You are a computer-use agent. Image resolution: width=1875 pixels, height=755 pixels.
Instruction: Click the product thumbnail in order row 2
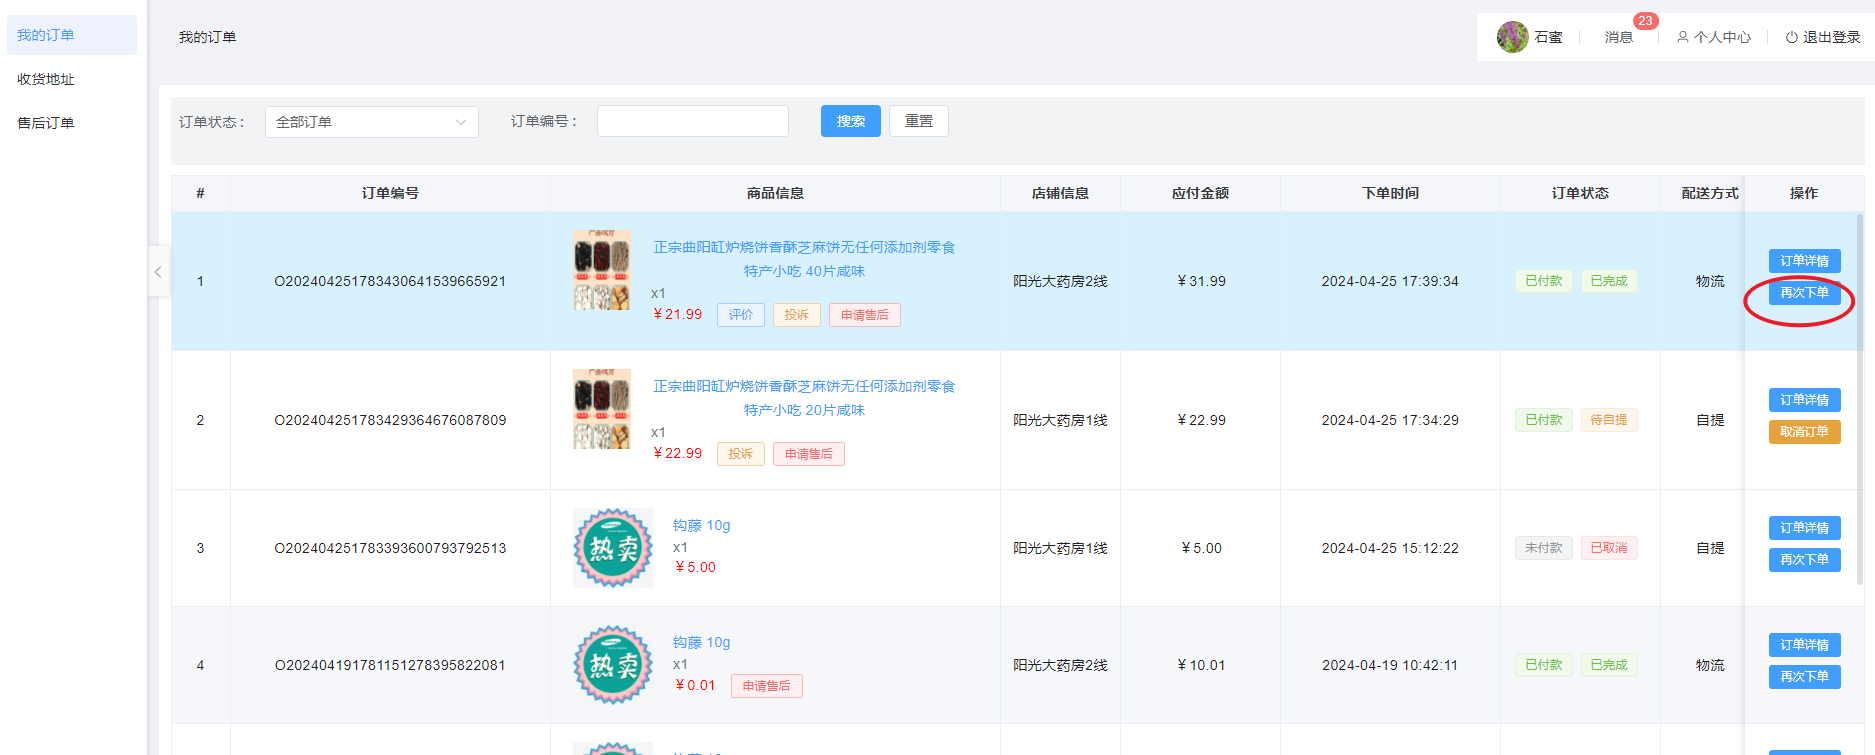coord(602,408)
